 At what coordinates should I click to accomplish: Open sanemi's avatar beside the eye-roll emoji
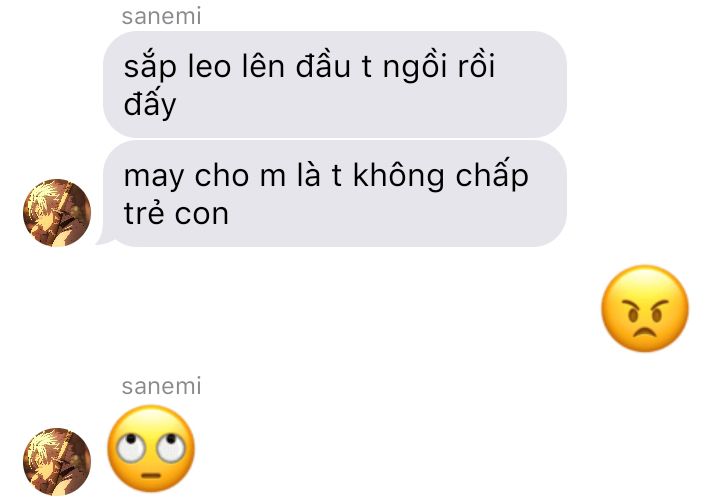(57, 462)
